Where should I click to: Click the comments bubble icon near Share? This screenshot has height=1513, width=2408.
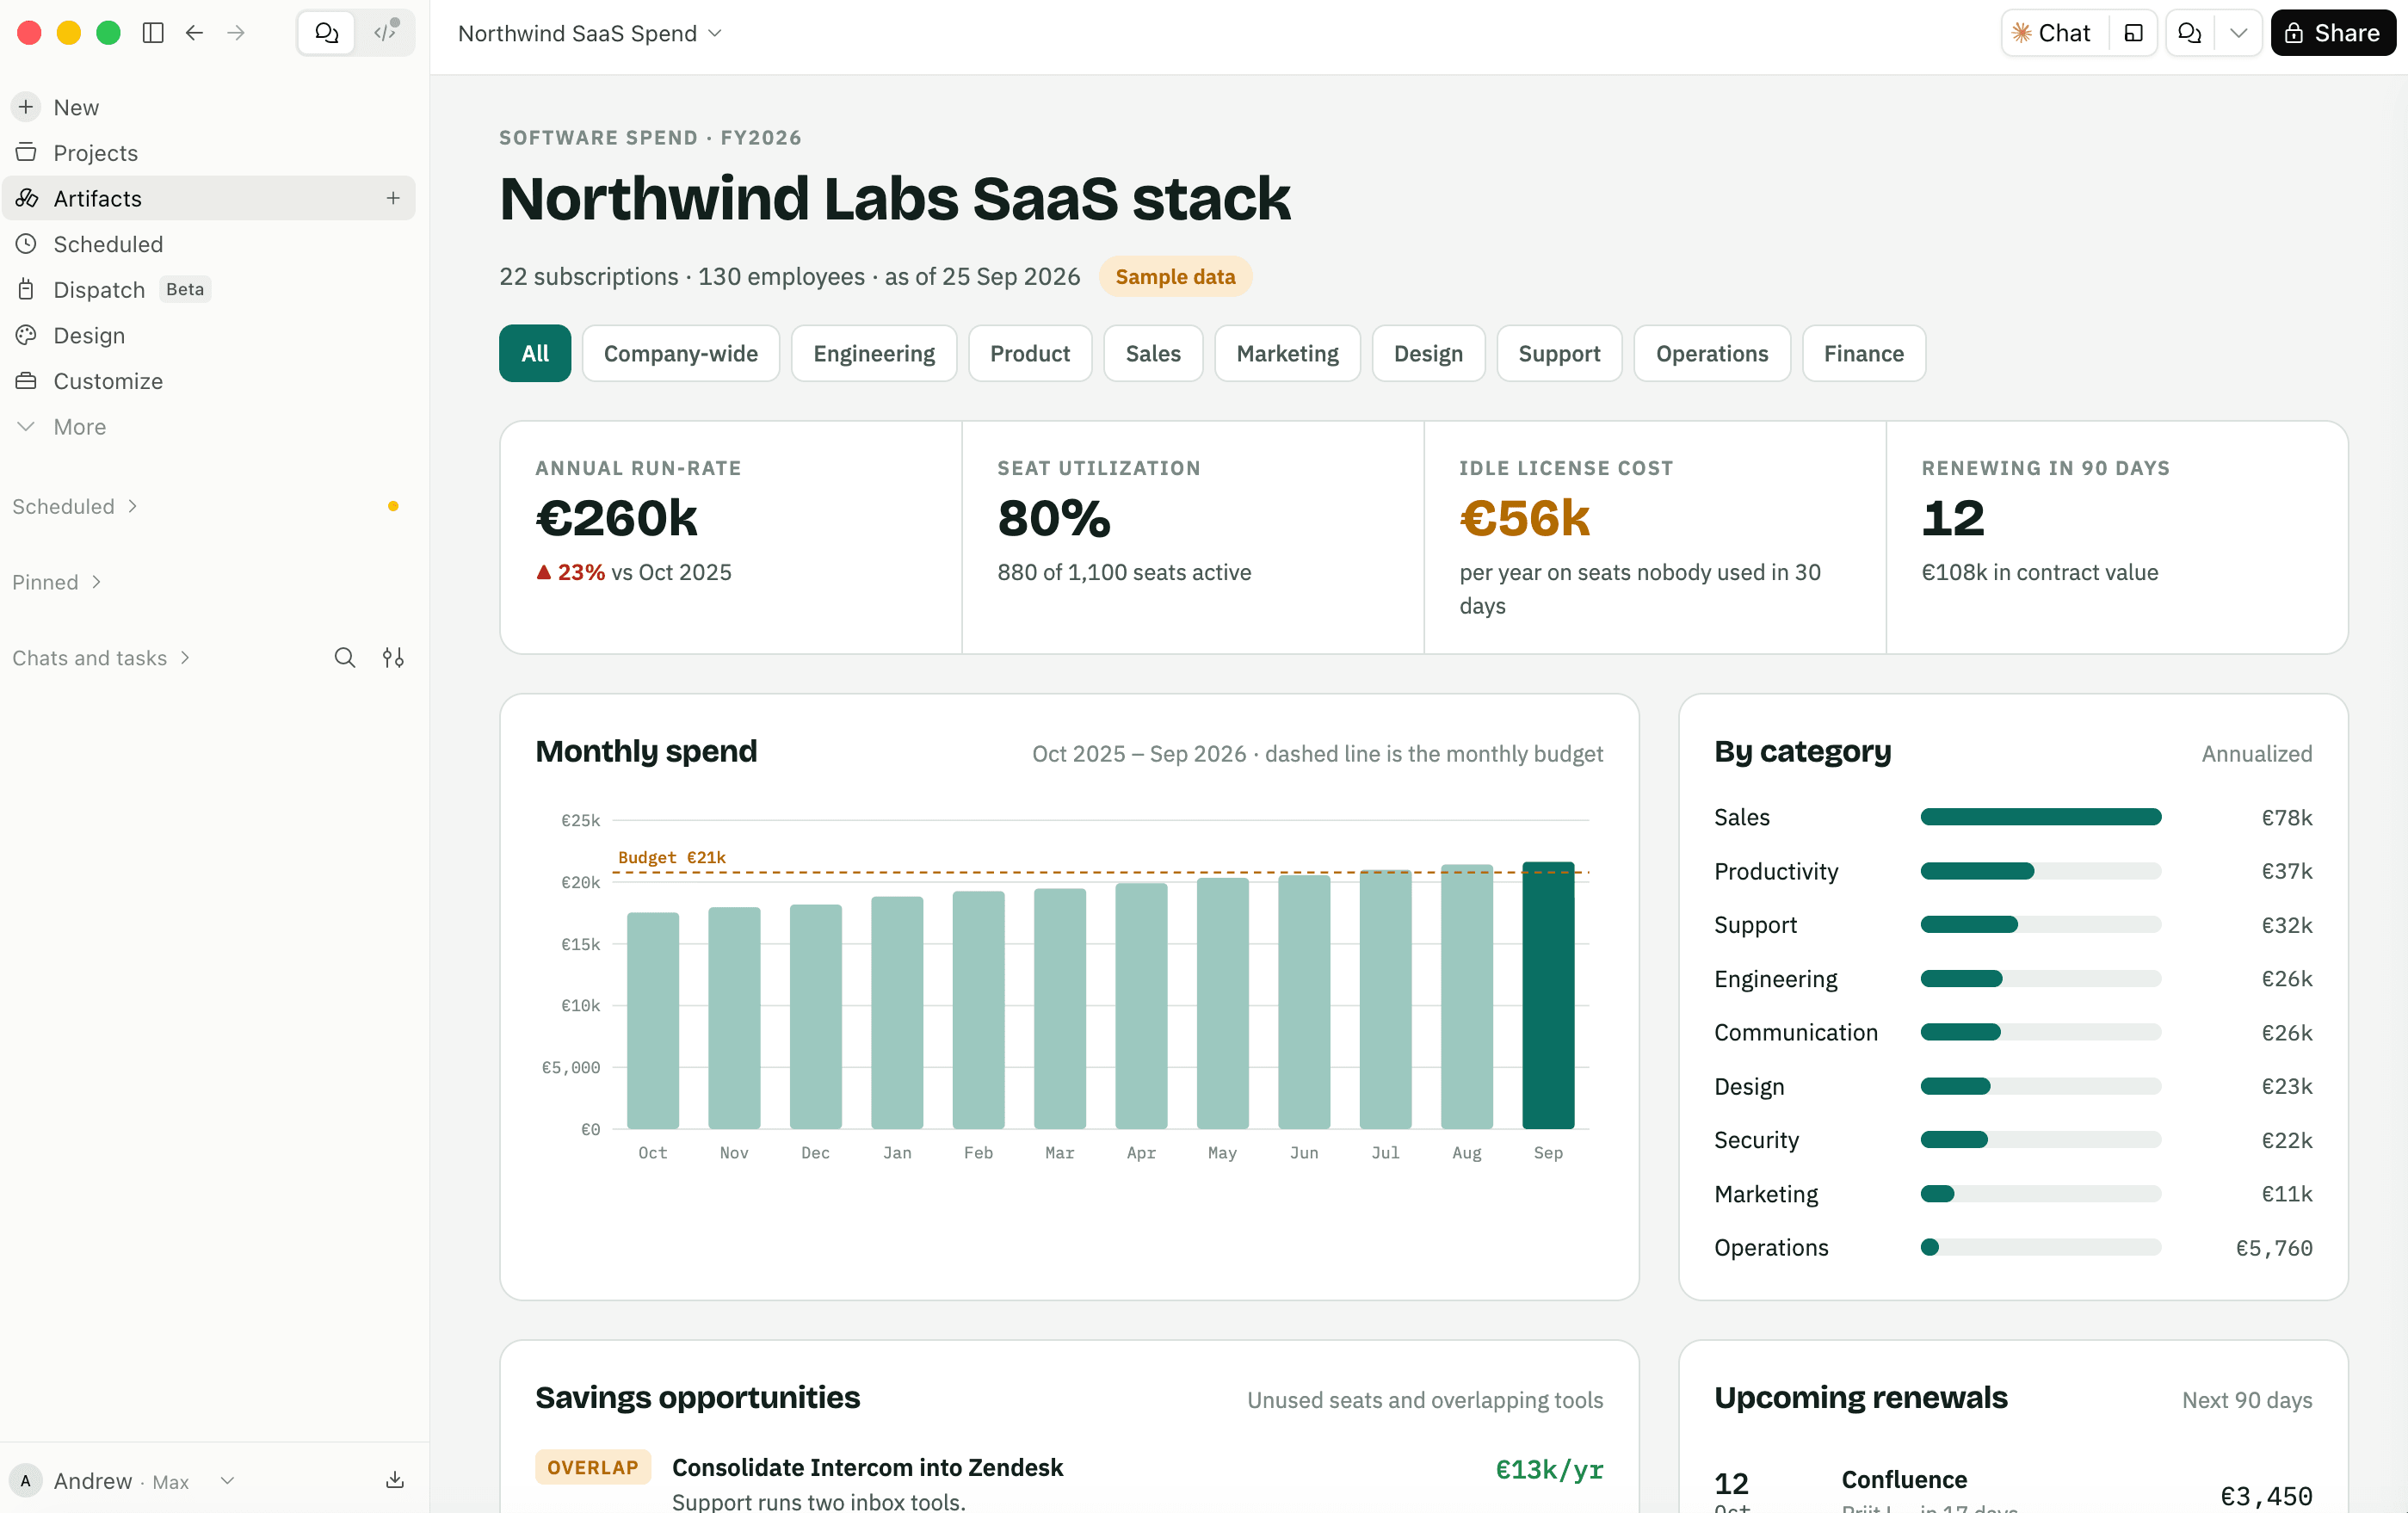pyautogui.click(x=2190, y=33)
